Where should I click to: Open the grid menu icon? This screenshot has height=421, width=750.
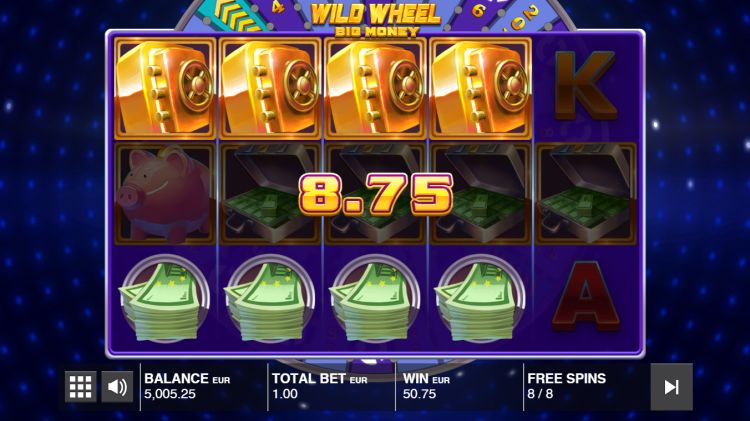click(80, 387)
